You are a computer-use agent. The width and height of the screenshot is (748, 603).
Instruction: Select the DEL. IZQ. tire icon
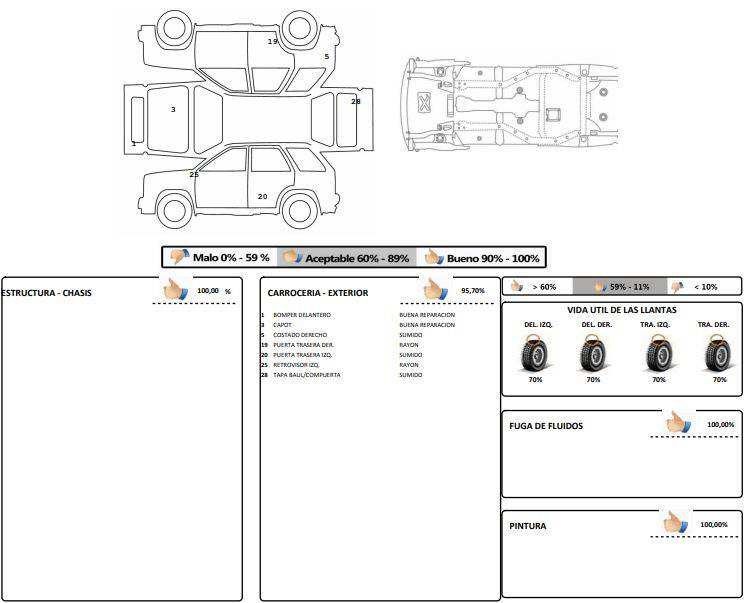coord(535,353)
